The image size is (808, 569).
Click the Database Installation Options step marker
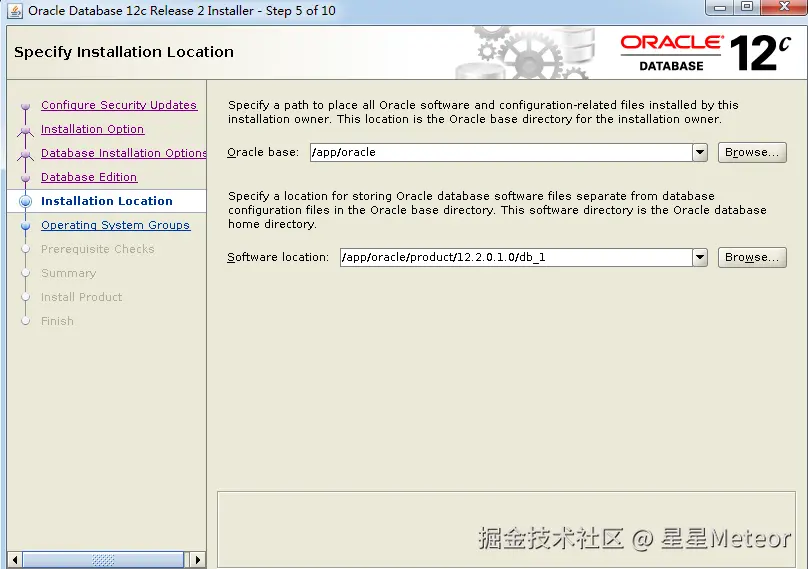25,155
